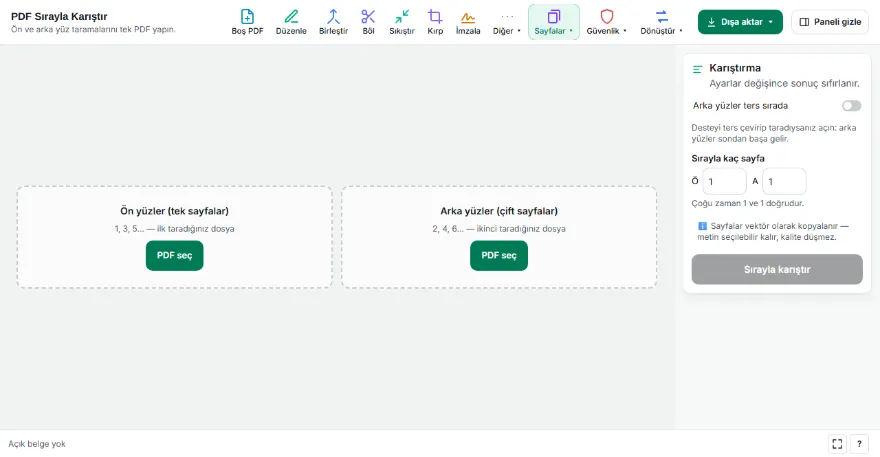The height and width of the screenshot is (457, 880).
Task: Open the Sayfalar pages dropdown
Action: point(553,22)
